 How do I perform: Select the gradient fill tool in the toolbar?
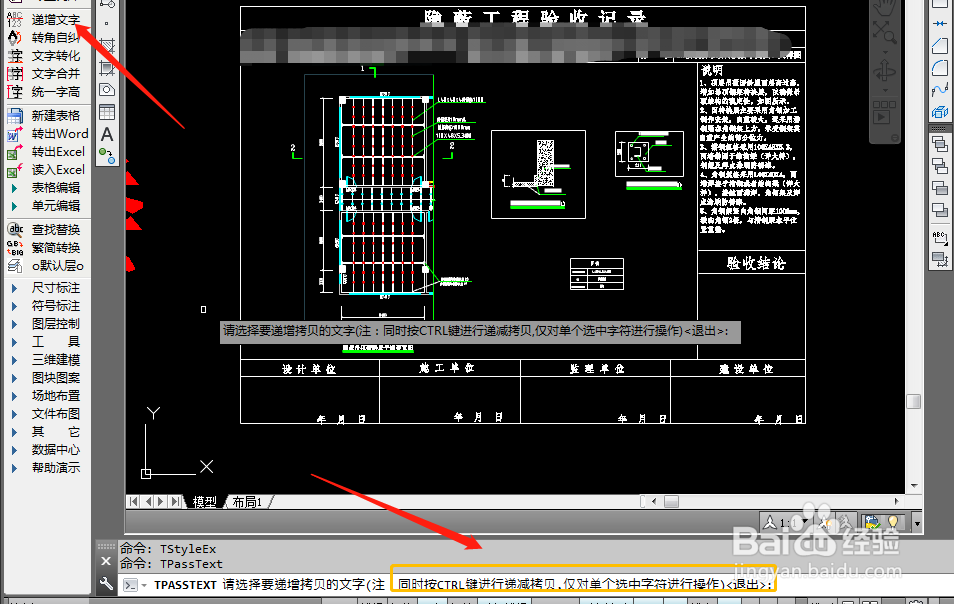tap(107, 68)
